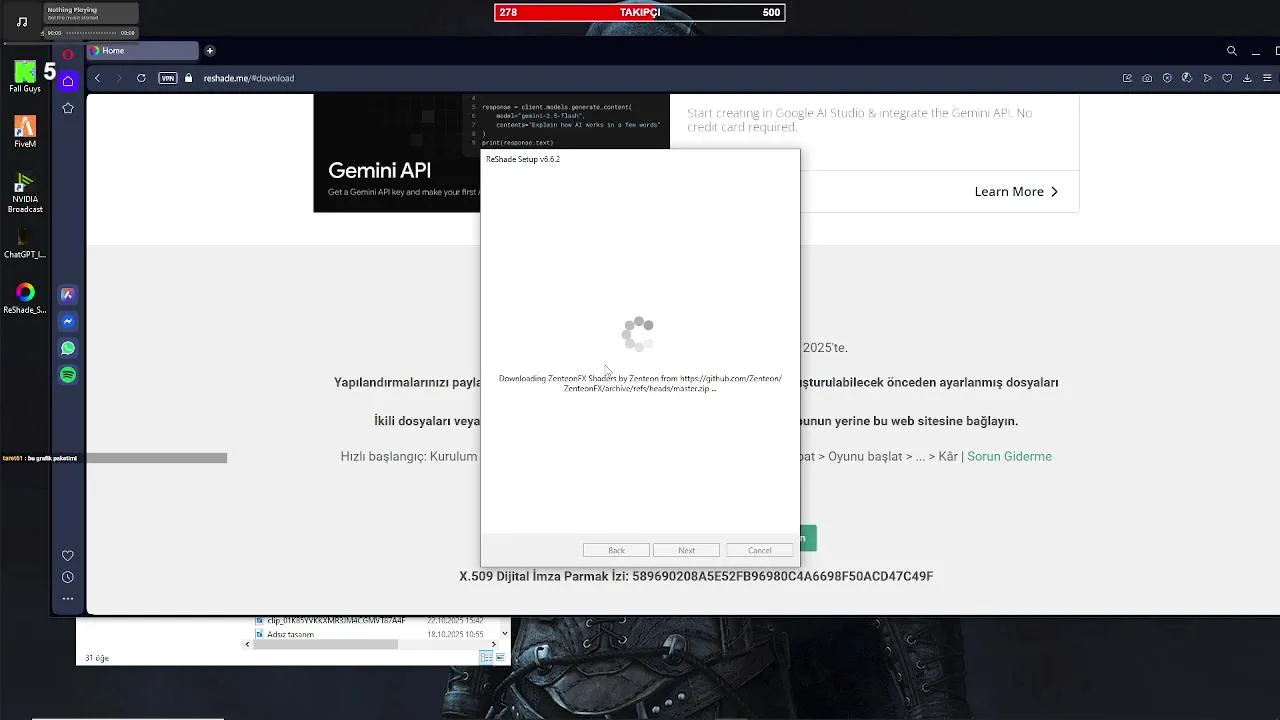Click the globe extension icon in toolbar
Screen dimensions: 1280x720
coord(1187,78)
